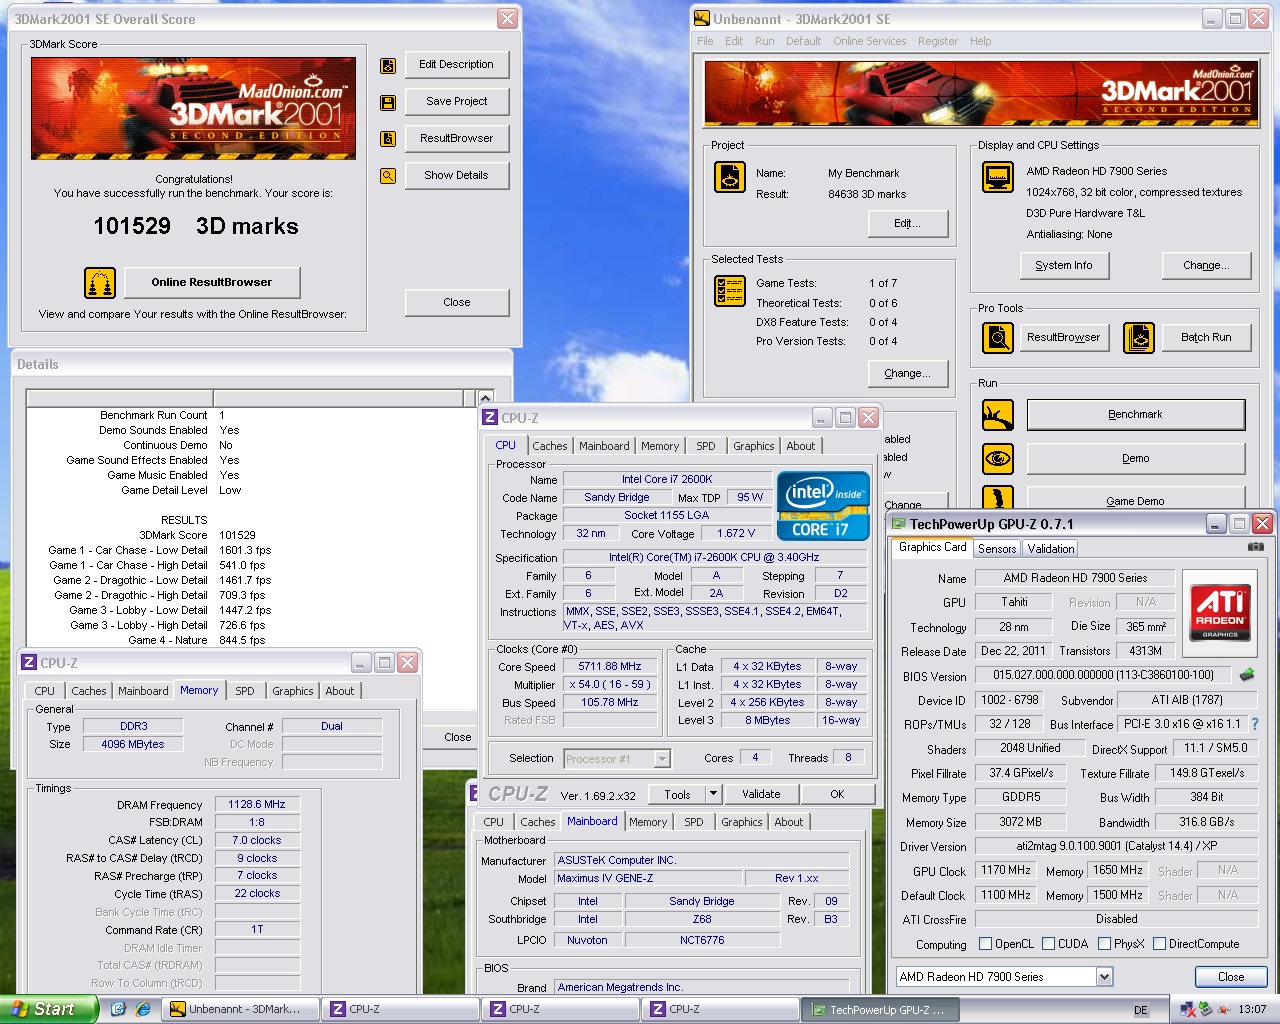Click the GPU-Z screenshot camera icon

coord(1256,547)
